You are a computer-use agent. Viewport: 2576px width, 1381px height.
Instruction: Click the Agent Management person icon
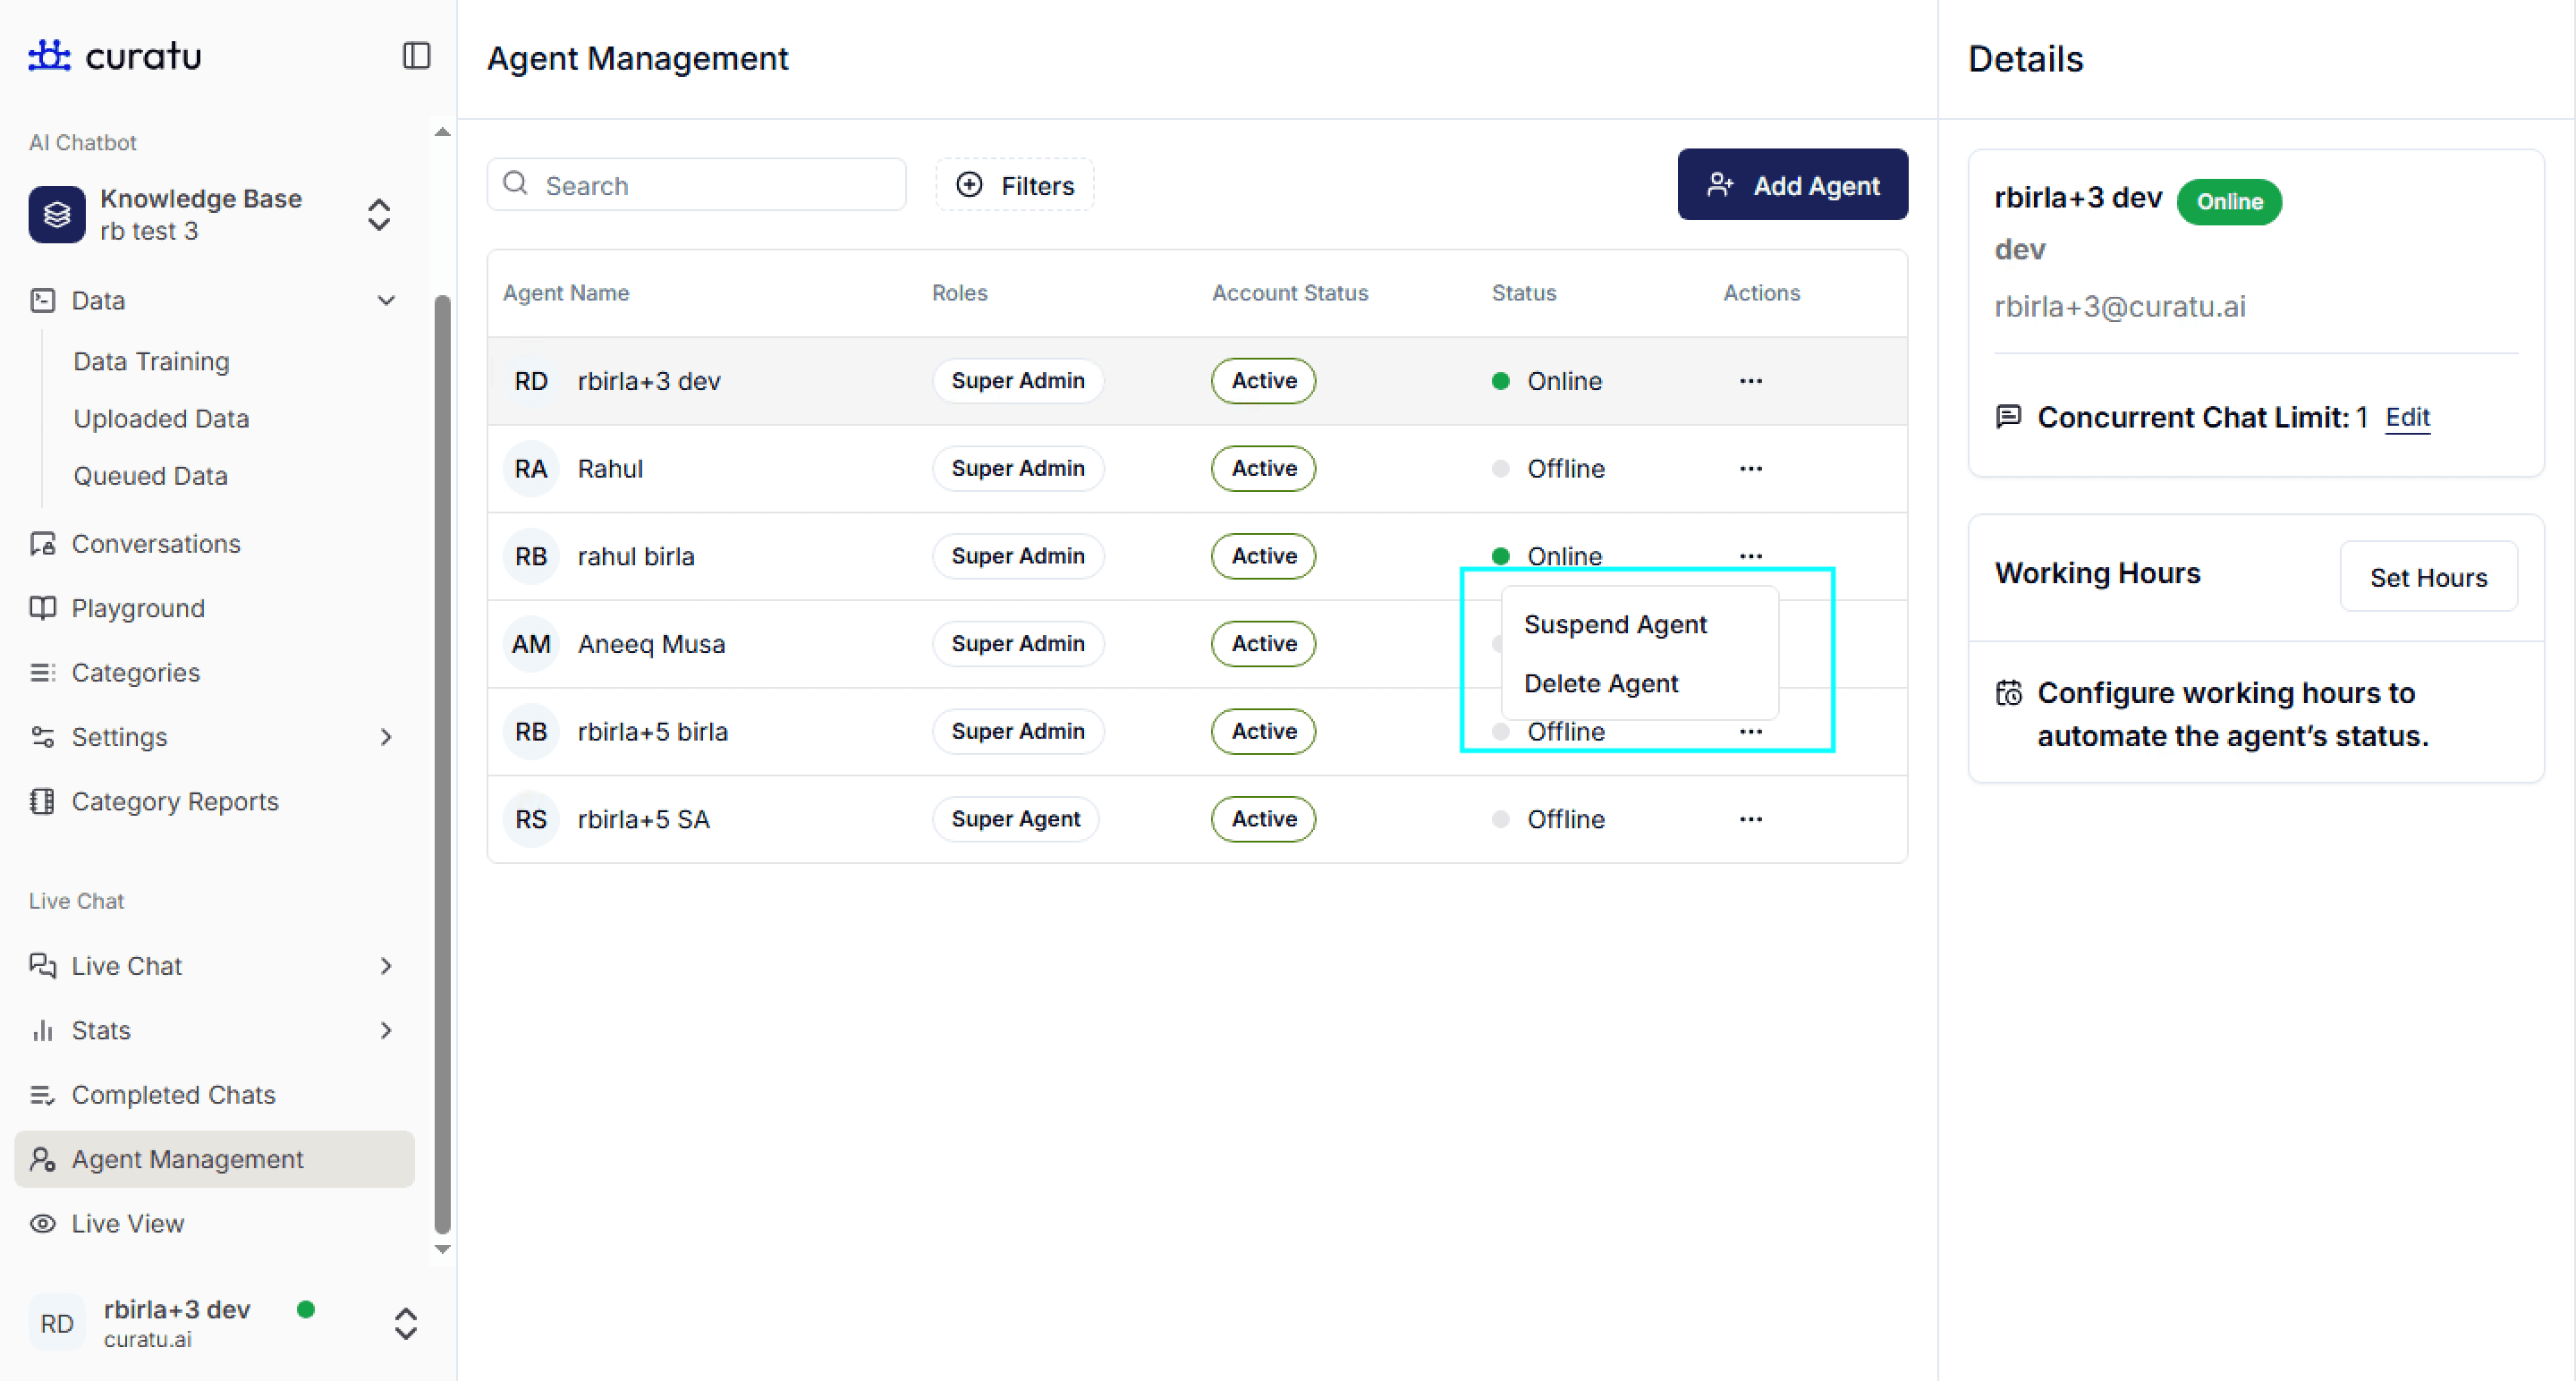[43, 1158]
